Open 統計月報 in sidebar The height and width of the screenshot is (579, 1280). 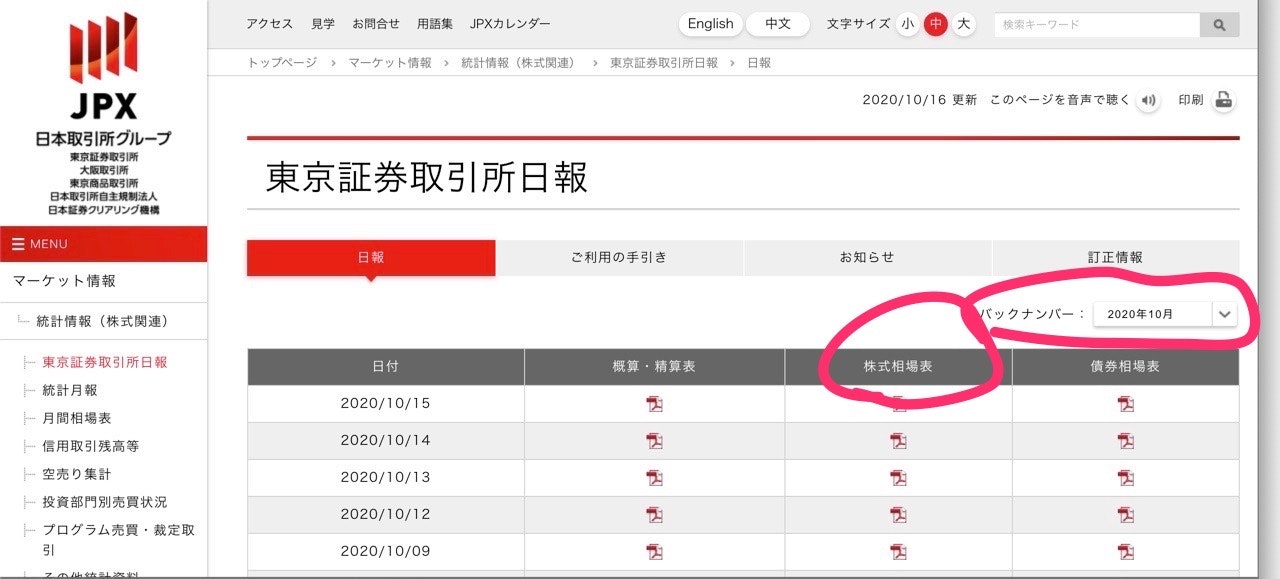coord(70,391)
